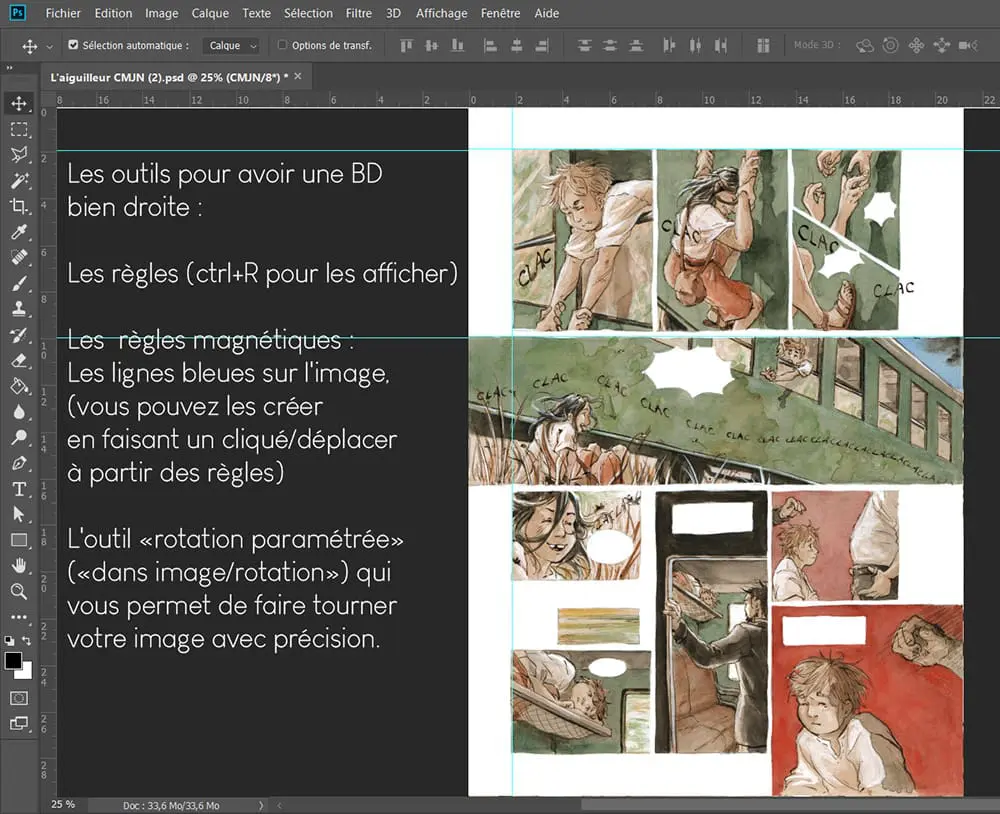Select the Hand tool
This screenshot has width=1000, height=814.
click(x=18, y=566)
